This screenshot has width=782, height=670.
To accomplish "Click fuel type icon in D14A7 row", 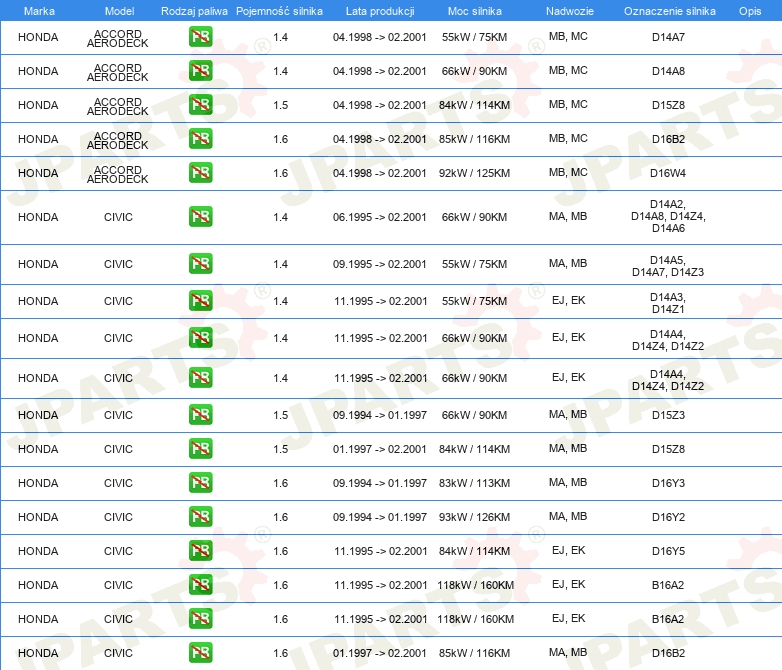I will [200, 37].
